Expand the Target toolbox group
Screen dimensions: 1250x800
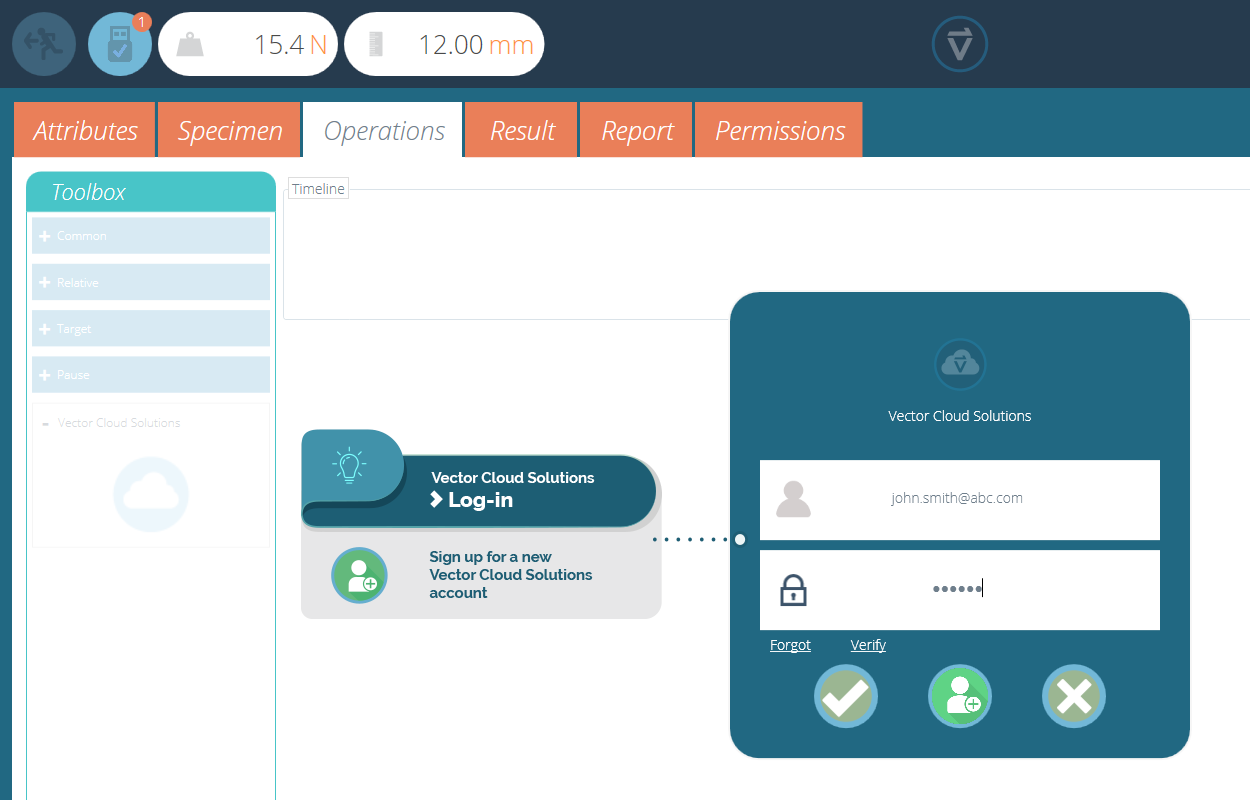click(151, 328)
